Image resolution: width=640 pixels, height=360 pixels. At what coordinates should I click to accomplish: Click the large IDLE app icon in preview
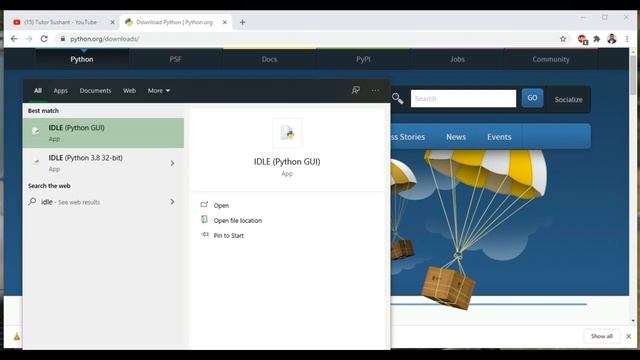tap(287, 133)
